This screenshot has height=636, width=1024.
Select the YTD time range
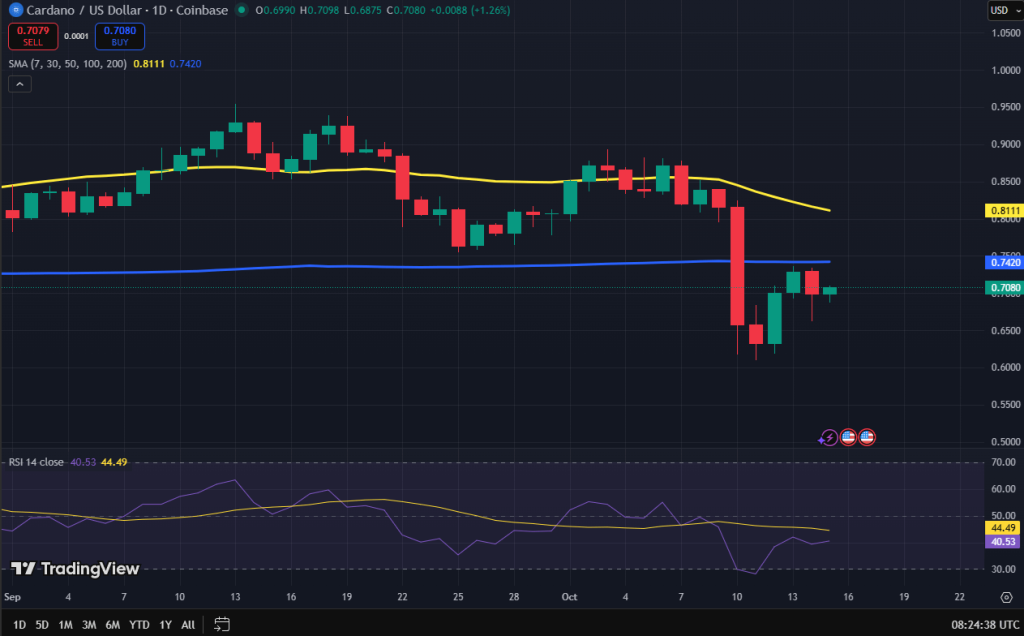point(139,625)
